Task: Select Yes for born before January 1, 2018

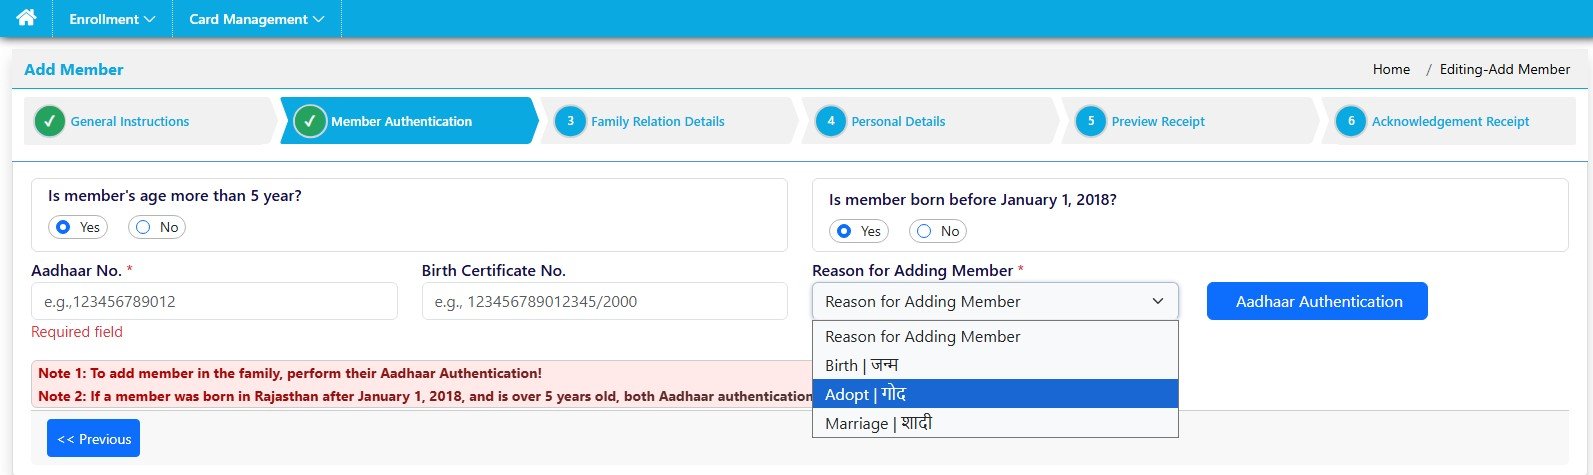Action: [x=845, y=231]
